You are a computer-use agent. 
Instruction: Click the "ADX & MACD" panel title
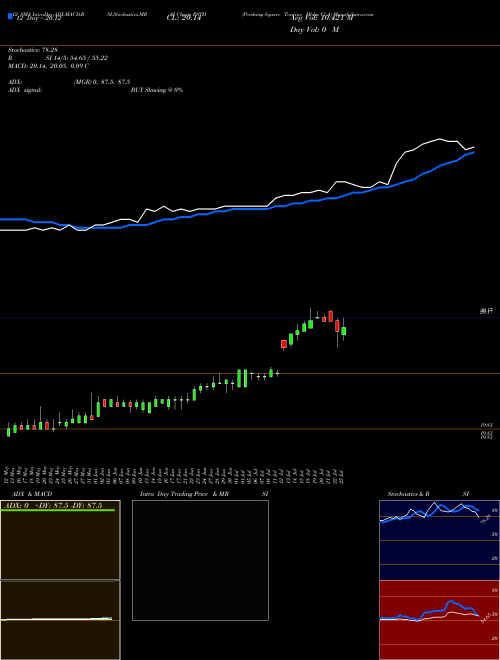[32, 494]
